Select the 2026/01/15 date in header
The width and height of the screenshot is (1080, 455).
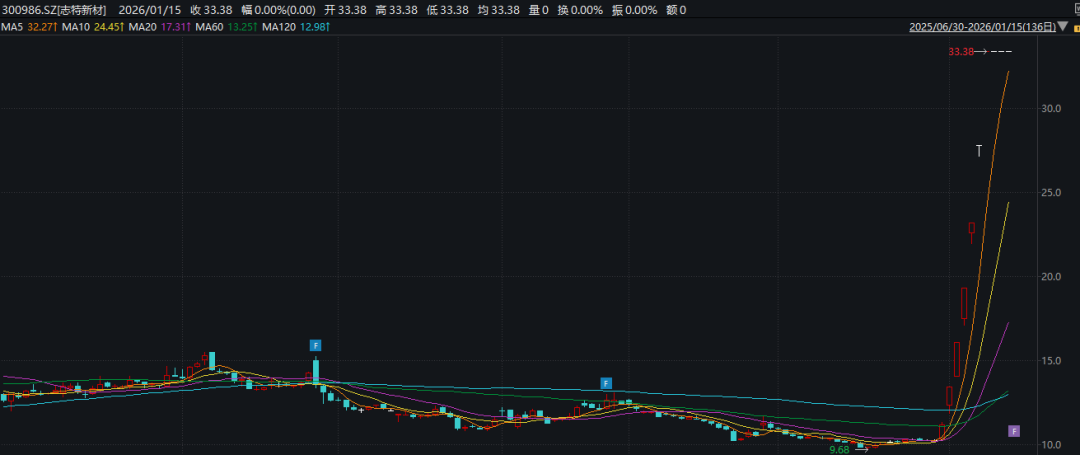[148, 9]
